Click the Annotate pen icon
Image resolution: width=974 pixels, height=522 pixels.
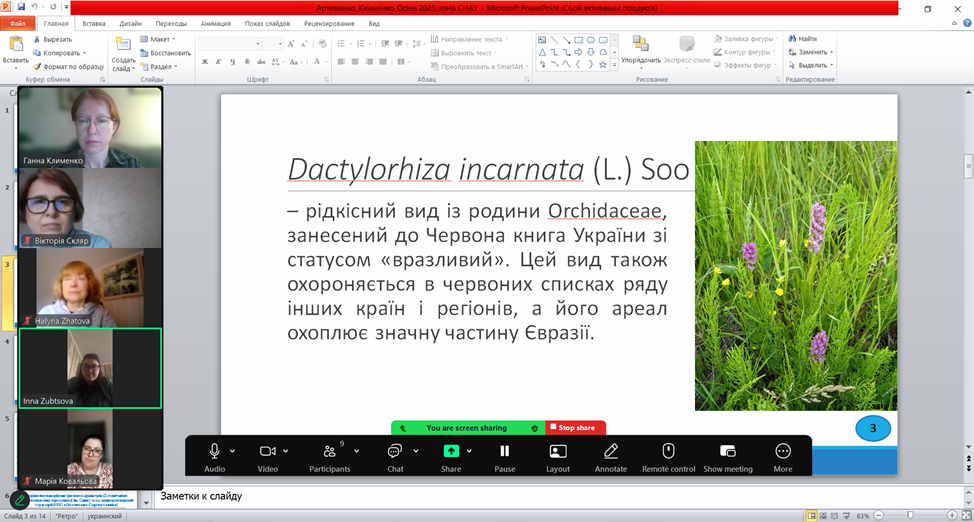(611, 452)
